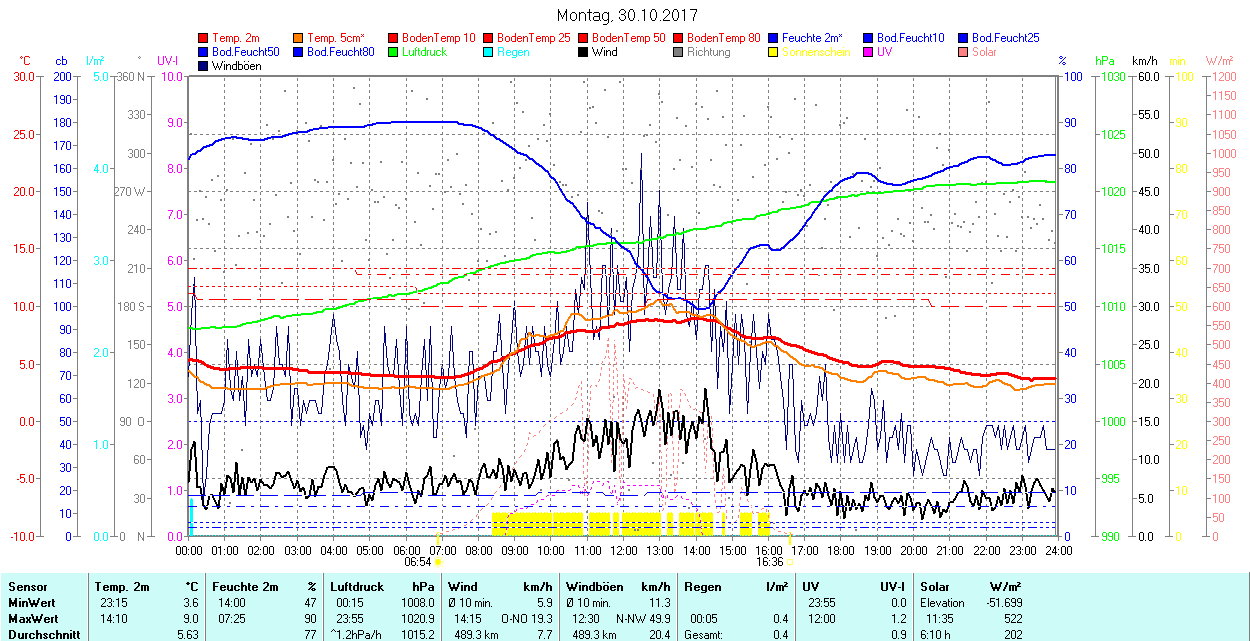This screenshot has height=641, width=1250.
Task: Select the yellow Sonnenschein legend swatch
Action: [774, 52]
